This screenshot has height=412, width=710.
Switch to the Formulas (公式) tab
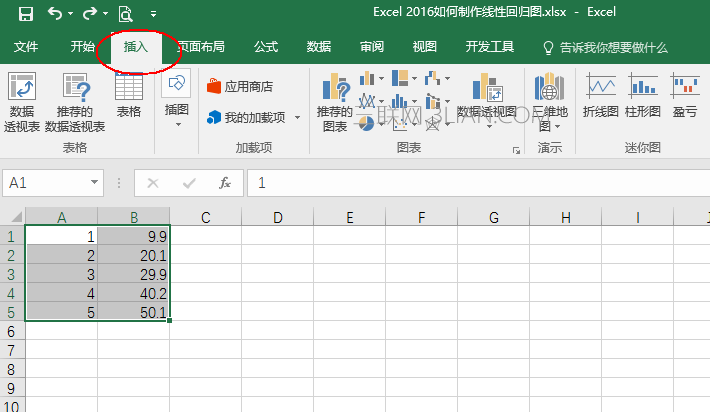pyautogui.click(x=266, y=47)
